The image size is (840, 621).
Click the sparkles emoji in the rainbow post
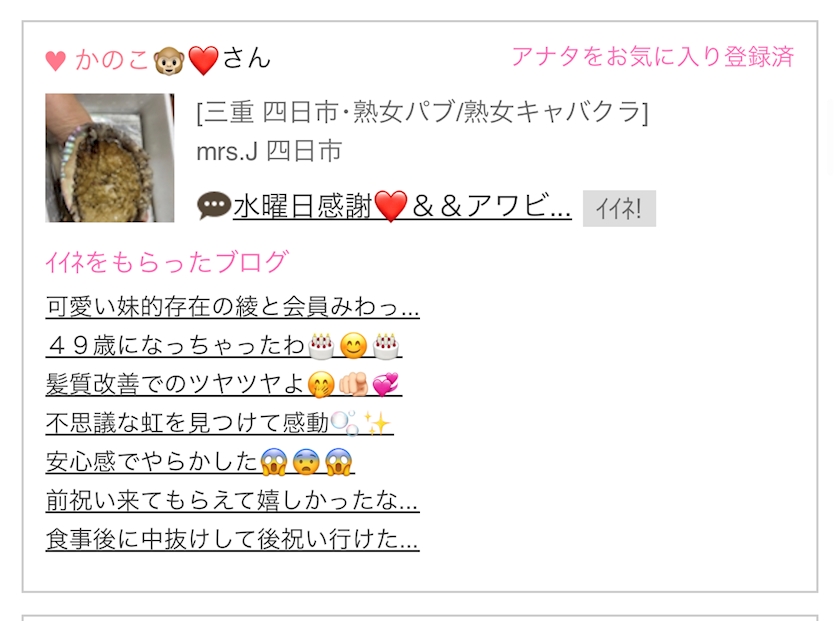(377, 423)
